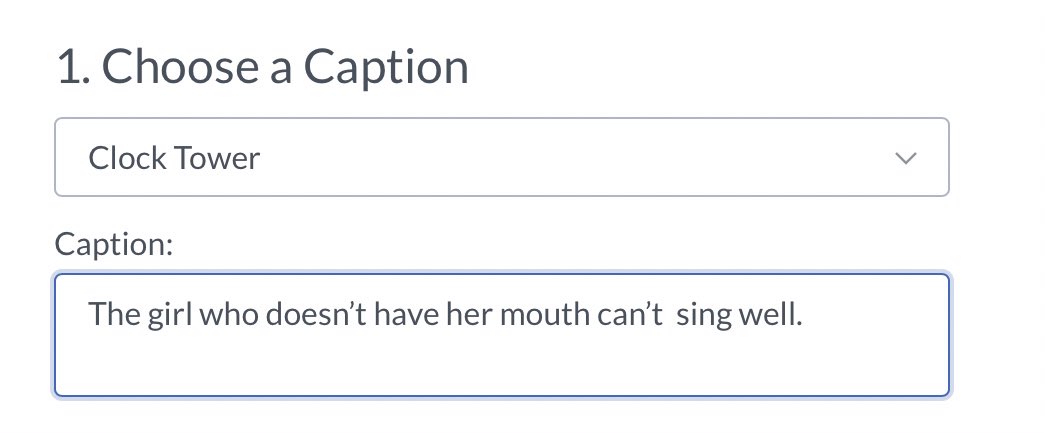Viewport: 1045px width, 433px height.
Task: Place cursor on the word 'sing' in caption
Action: (x=700, y=314)
